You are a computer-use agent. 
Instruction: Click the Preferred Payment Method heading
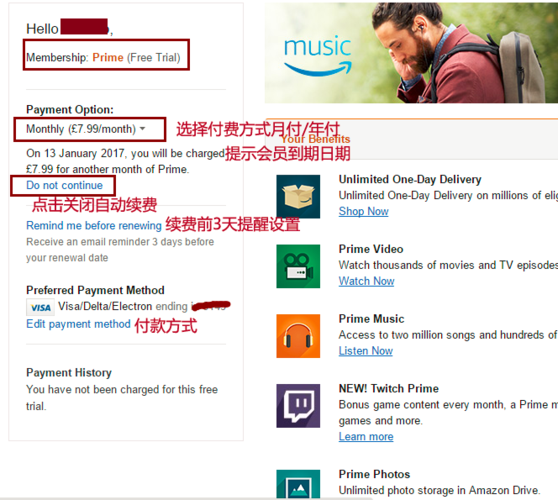(x=95, y=290)
